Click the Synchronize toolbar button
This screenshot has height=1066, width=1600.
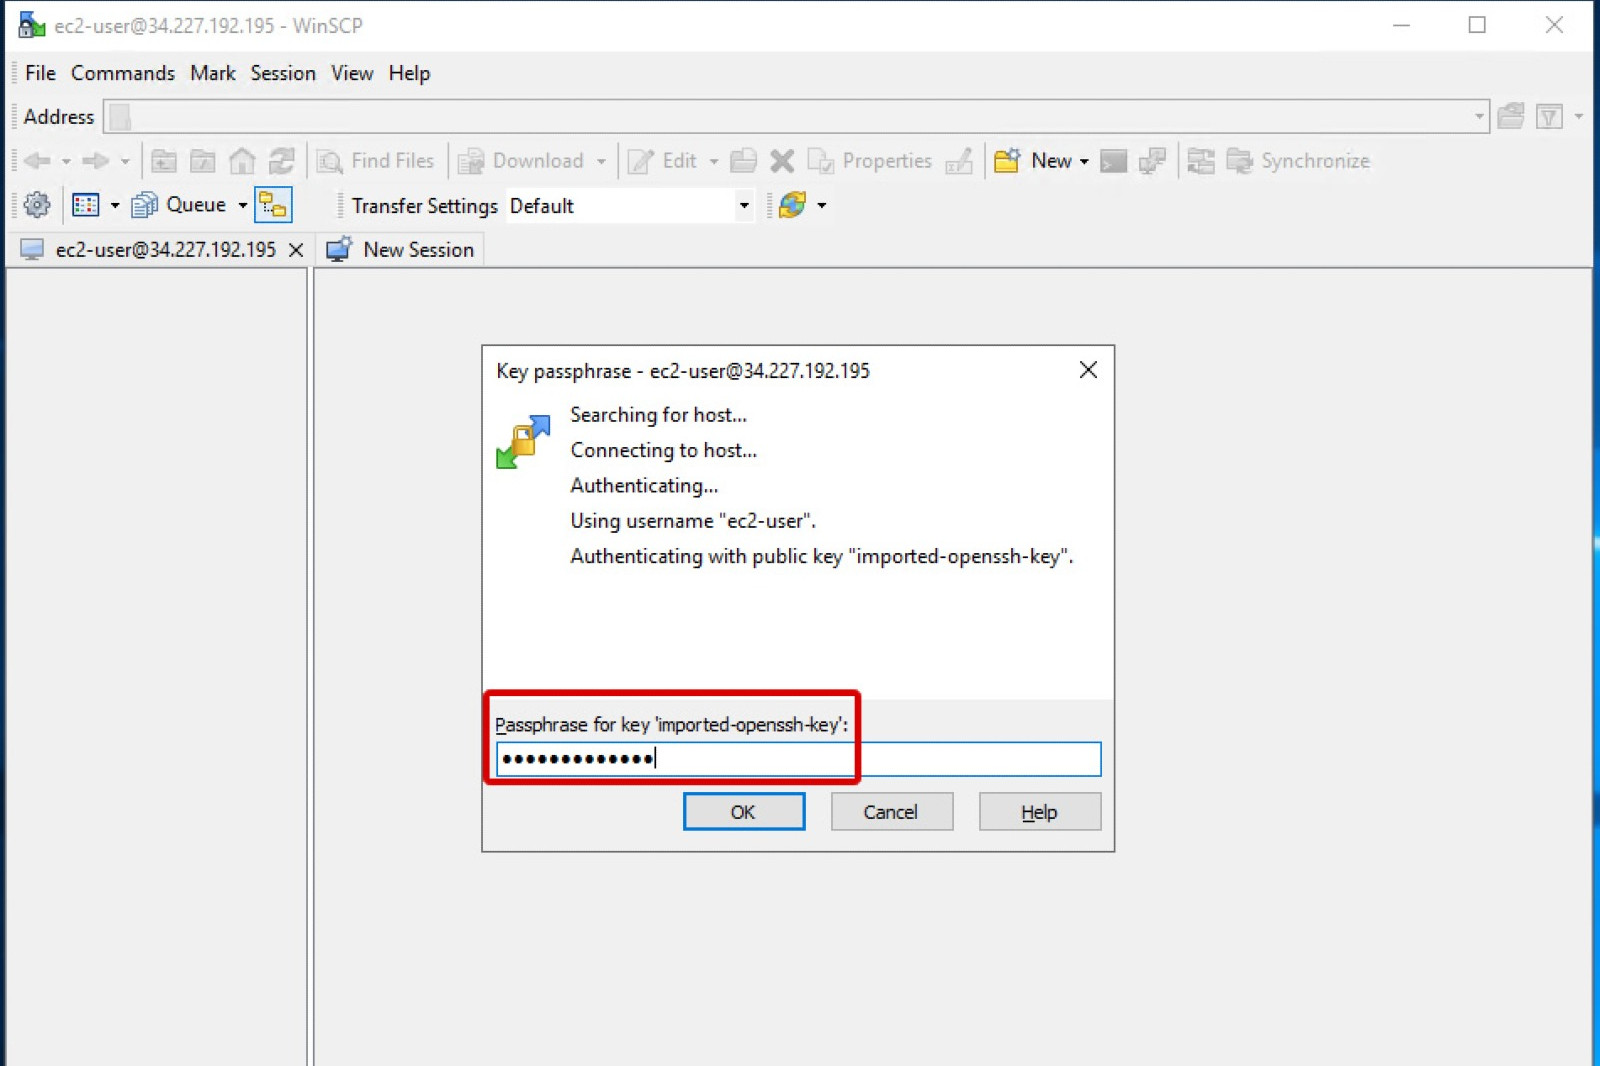click(x=1298, y=161)
